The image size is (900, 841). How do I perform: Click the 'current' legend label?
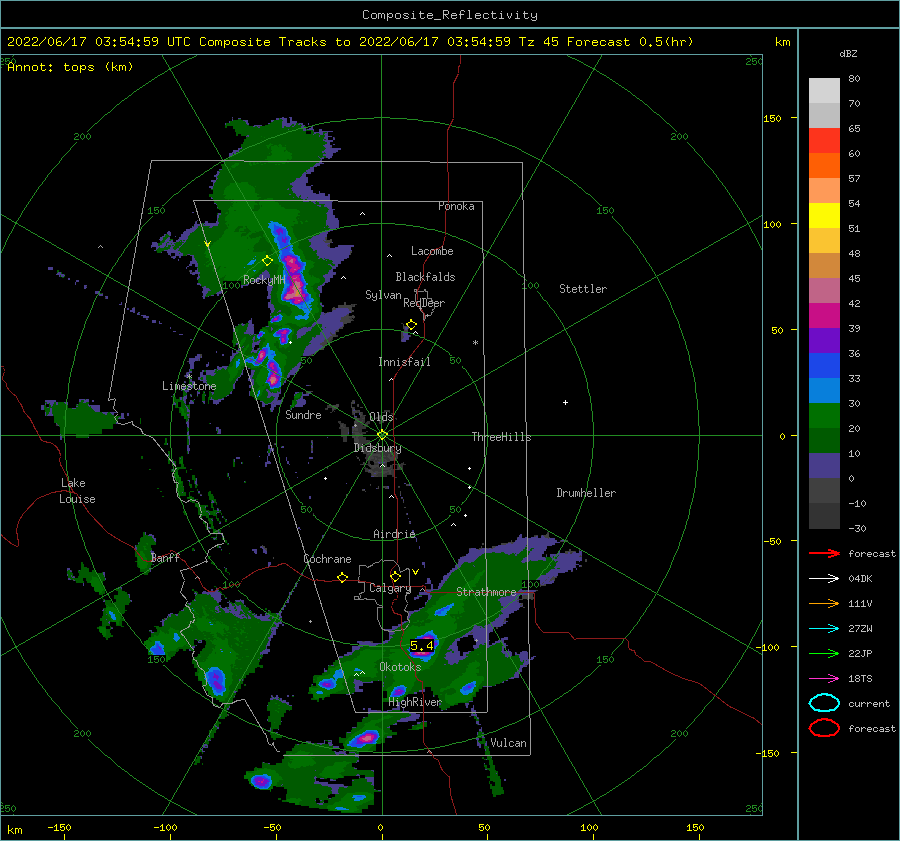tap(869, 703)
